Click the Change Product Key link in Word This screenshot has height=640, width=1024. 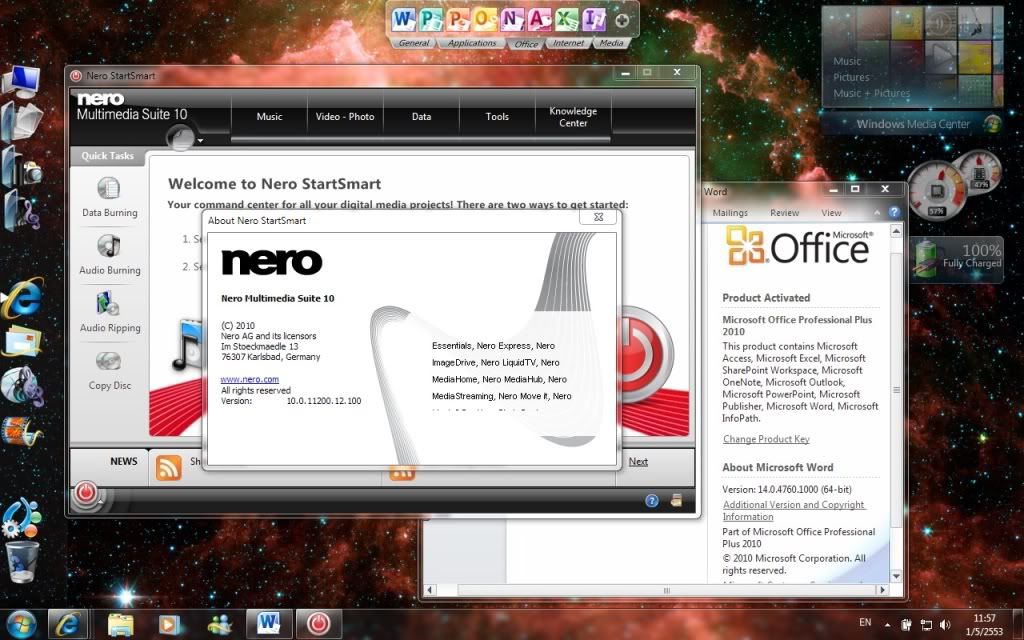[x=766, y=439]
